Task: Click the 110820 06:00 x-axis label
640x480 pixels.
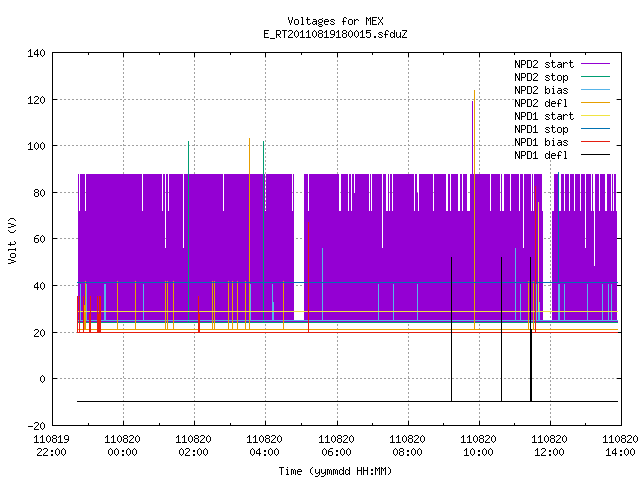Action: [336, 446]
